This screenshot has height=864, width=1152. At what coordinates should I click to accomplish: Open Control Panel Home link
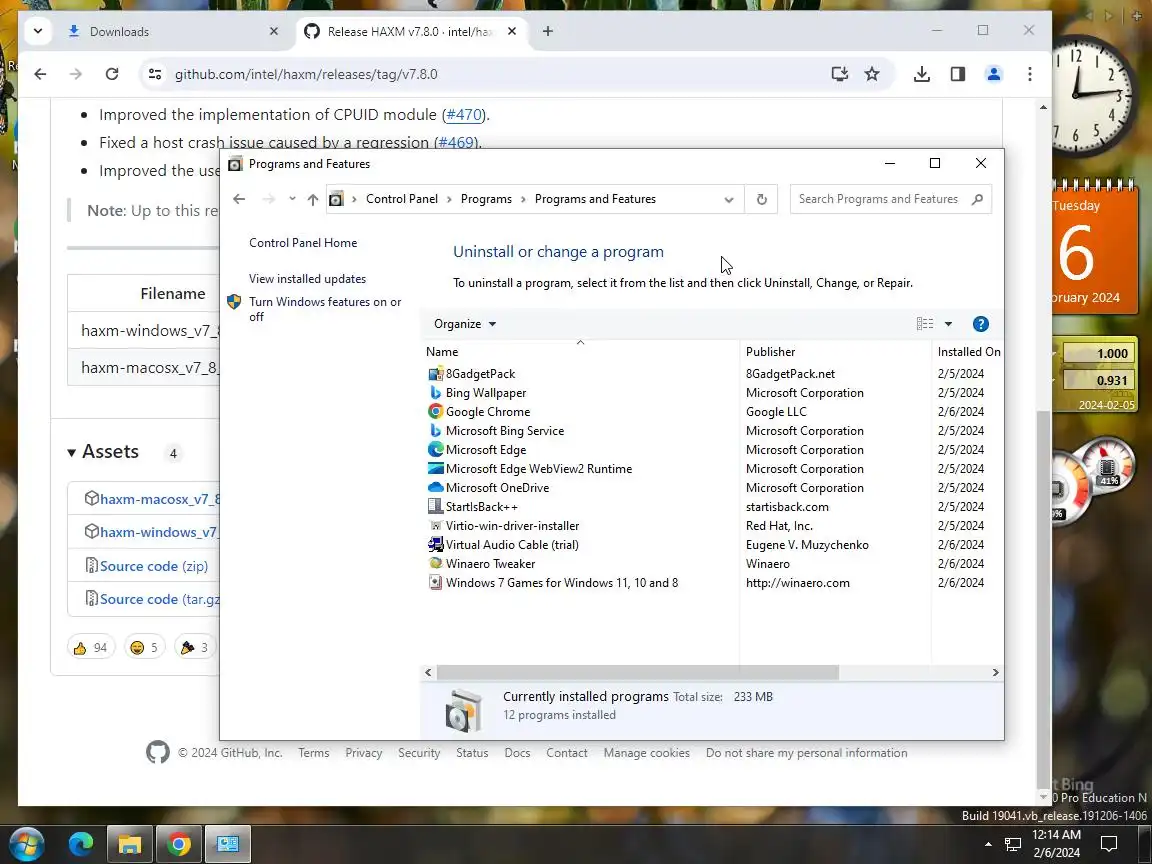tap(303, 242)
